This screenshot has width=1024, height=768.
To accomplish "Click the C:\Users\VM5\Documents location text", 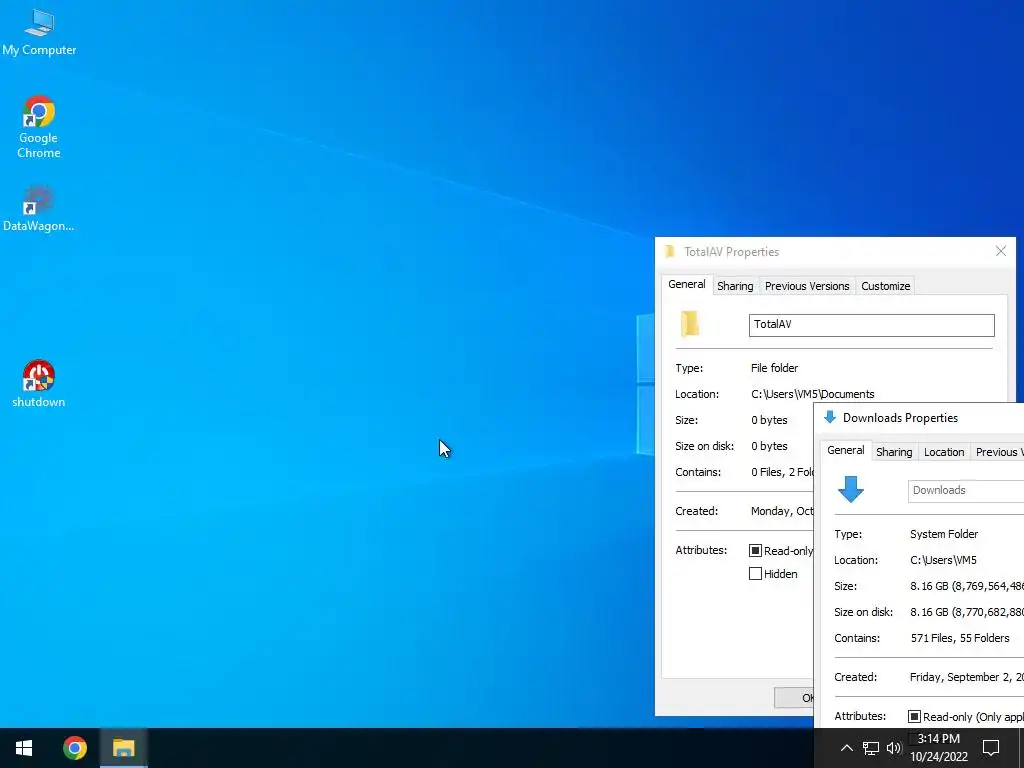I will click(812, 394).
